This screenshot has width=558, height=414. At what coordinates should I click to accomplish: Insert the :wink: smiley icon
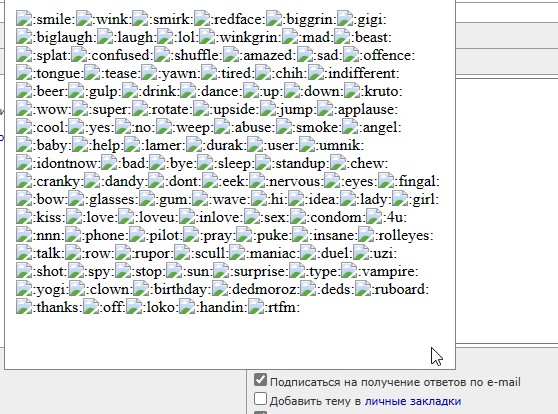84,19
